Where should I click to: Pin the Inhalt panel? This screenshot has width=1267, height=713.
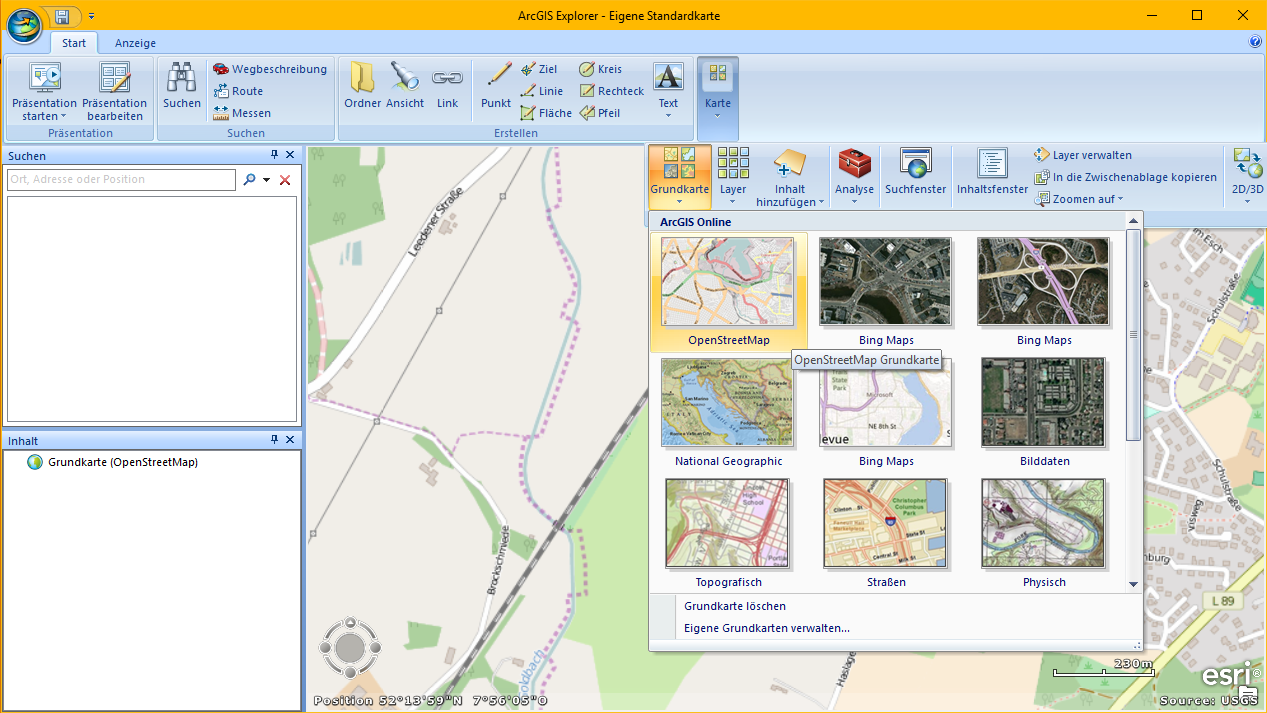click(x=274, y=440)
